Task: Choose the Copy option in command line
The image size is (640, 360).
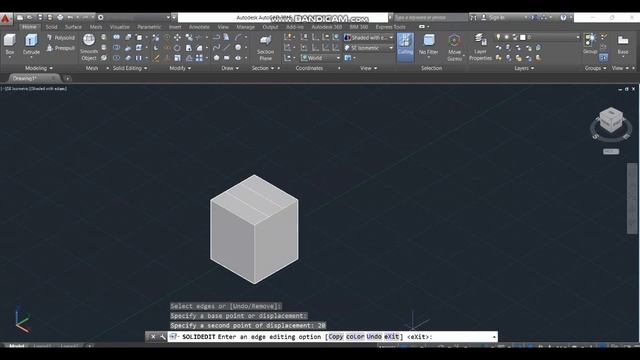Action: 336,337
